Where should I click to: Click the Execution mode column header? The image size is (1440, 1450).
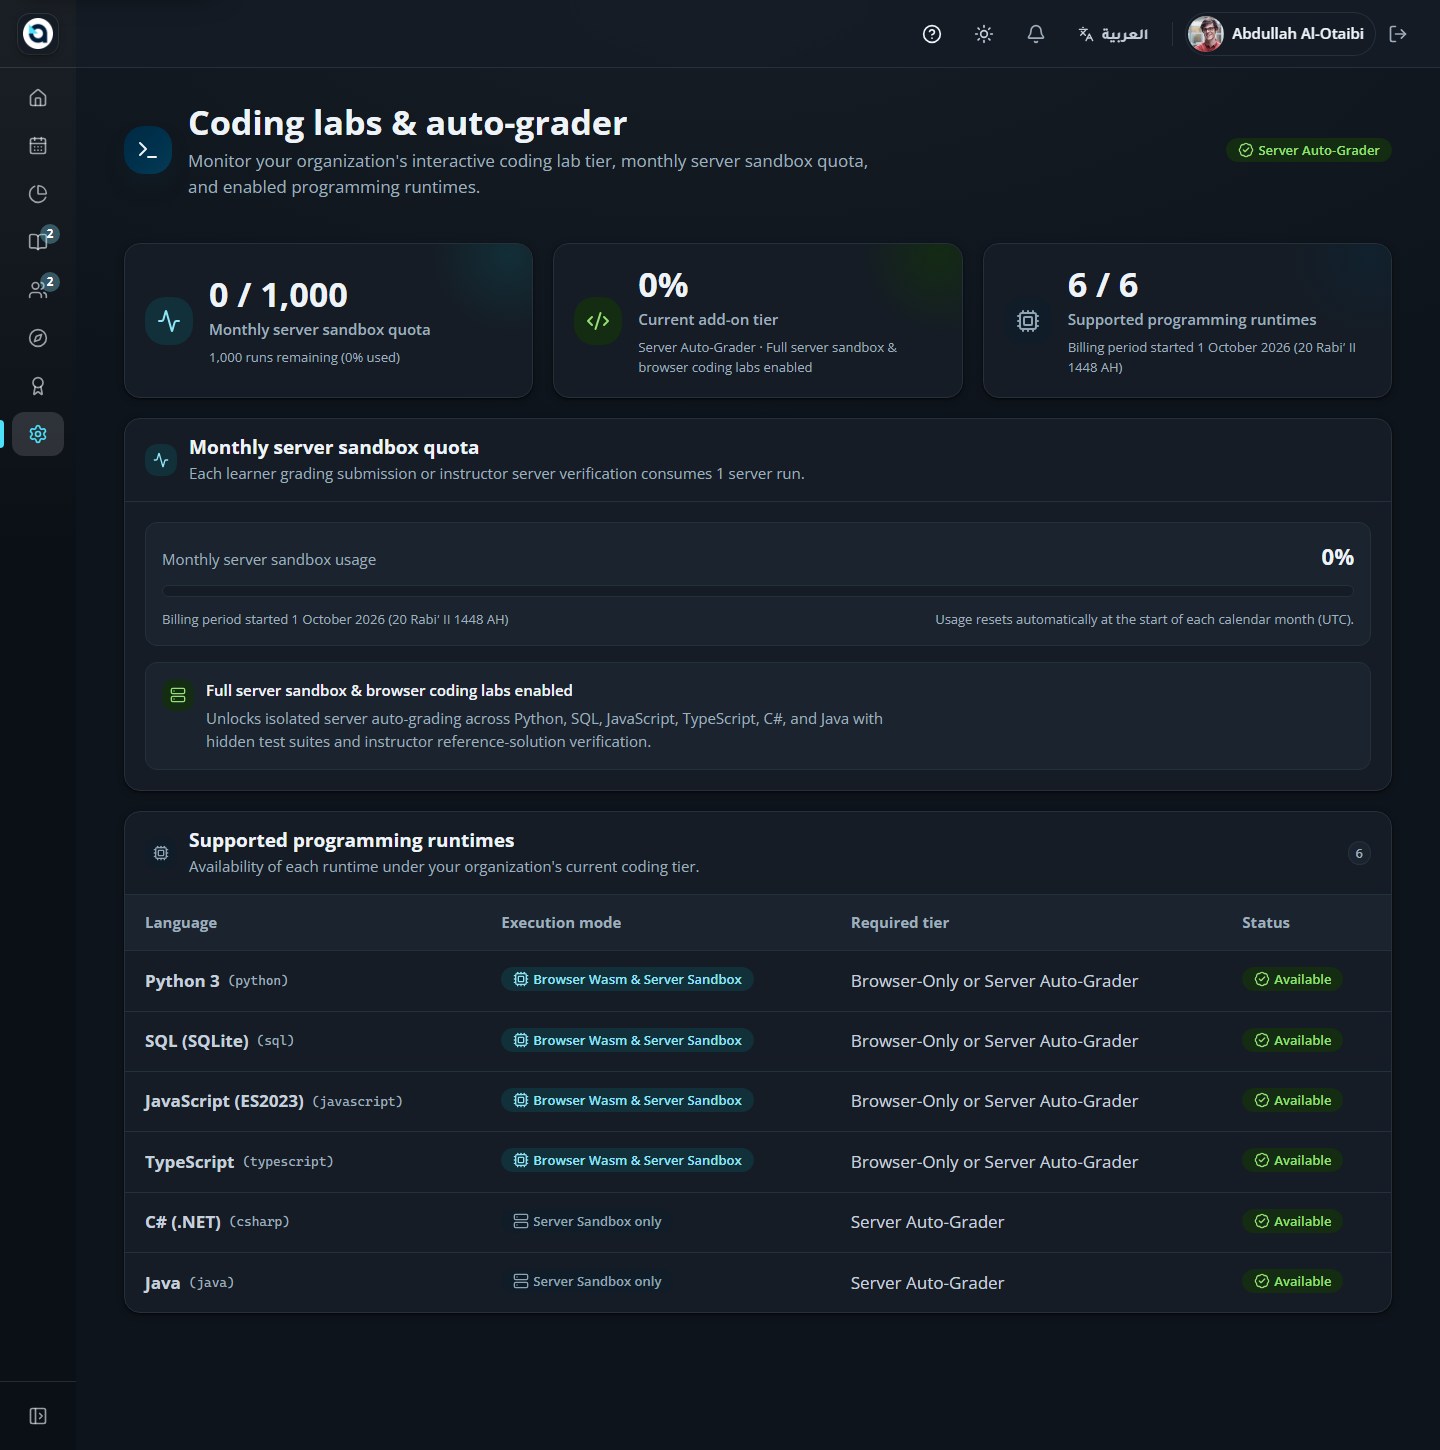click(561, 923)
